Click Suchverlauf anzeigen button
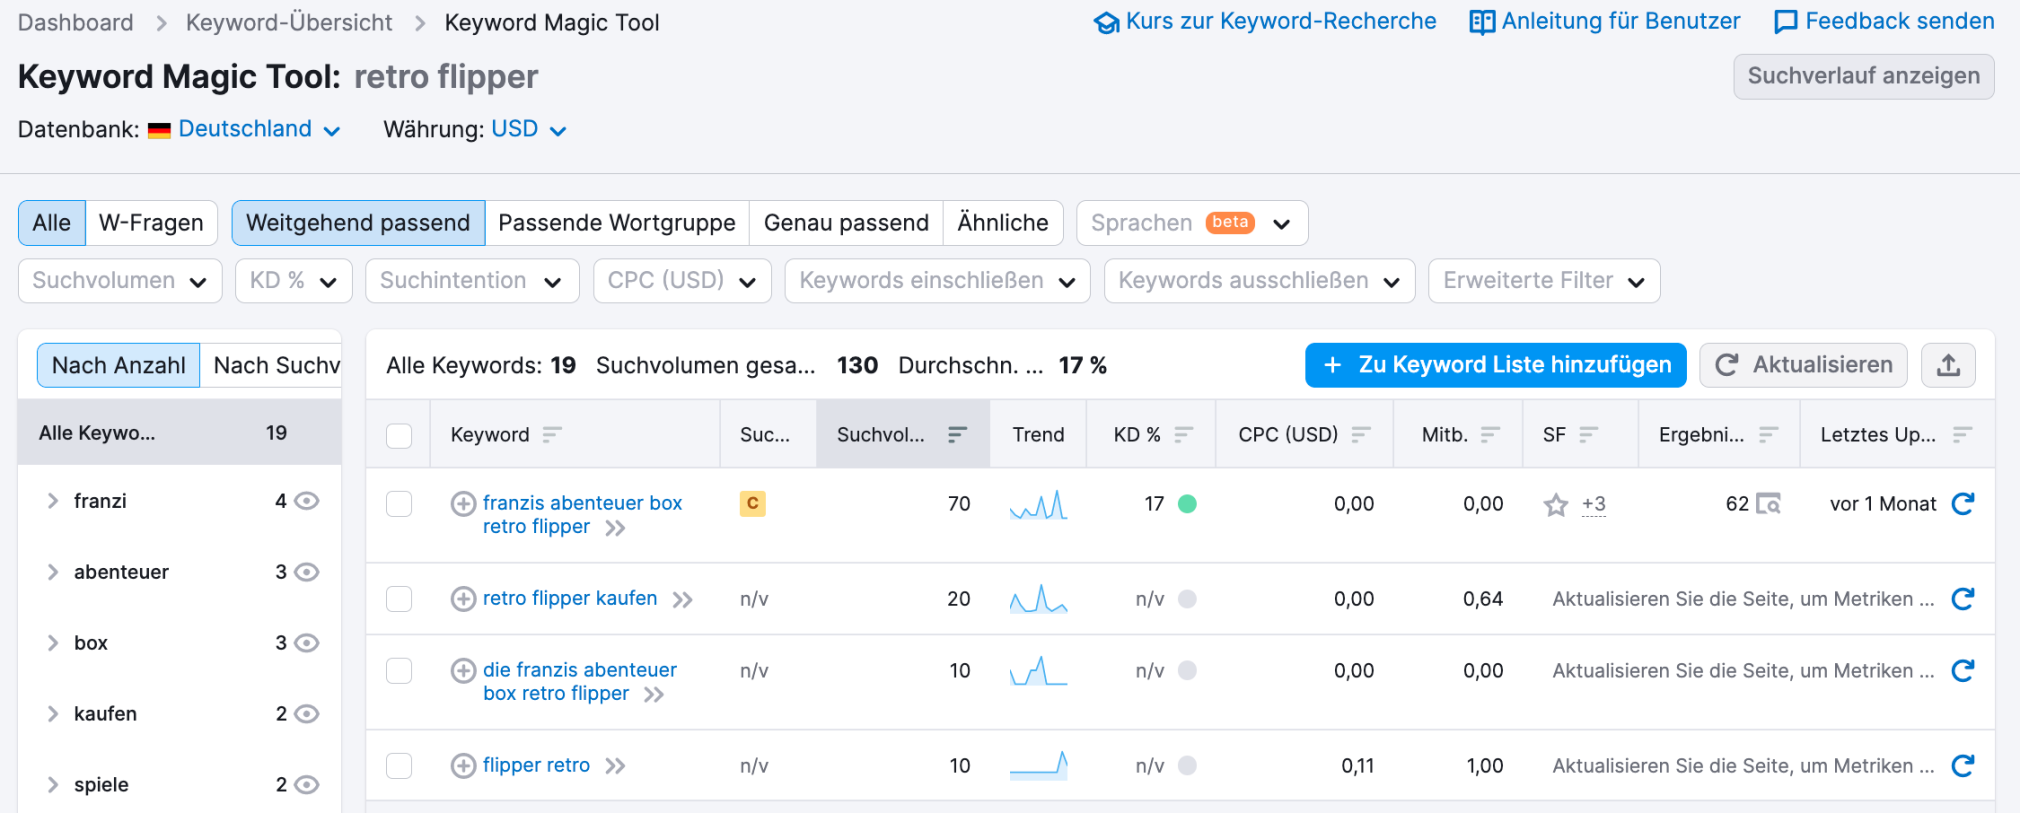 tap(1864, 76)
